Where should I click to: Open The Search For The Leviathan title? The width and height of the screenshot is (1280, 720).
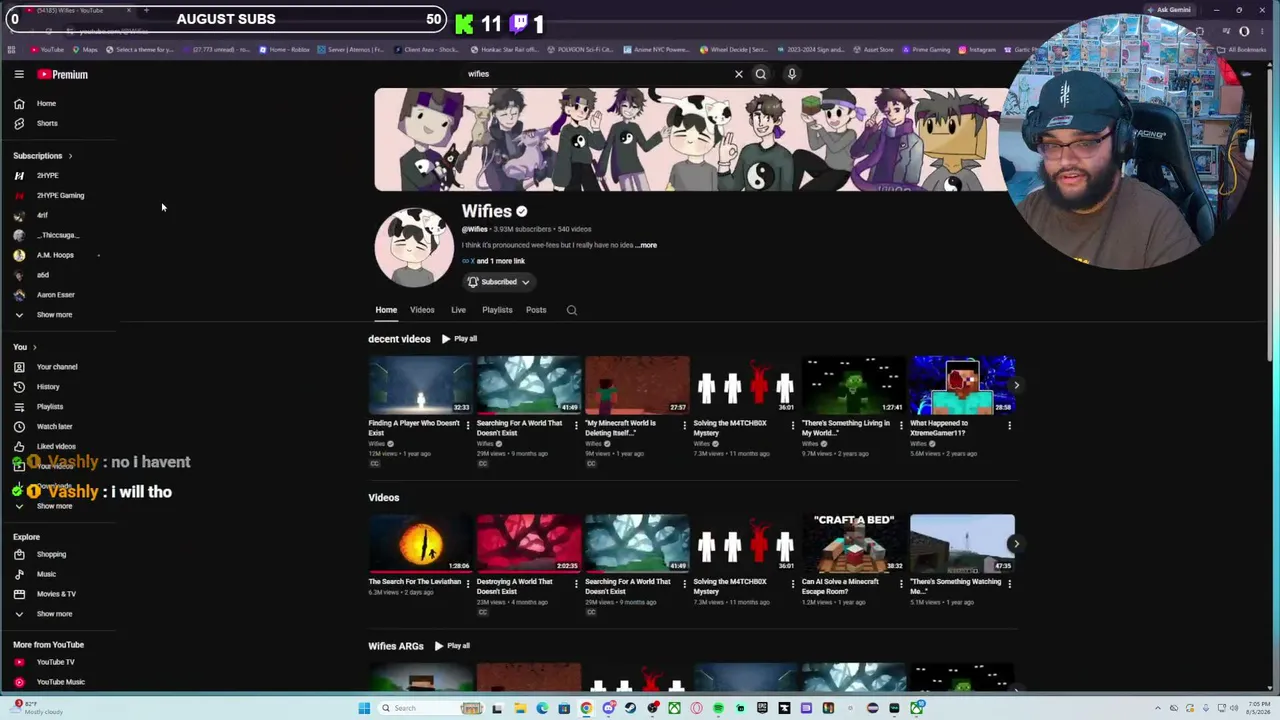point(415,582)
